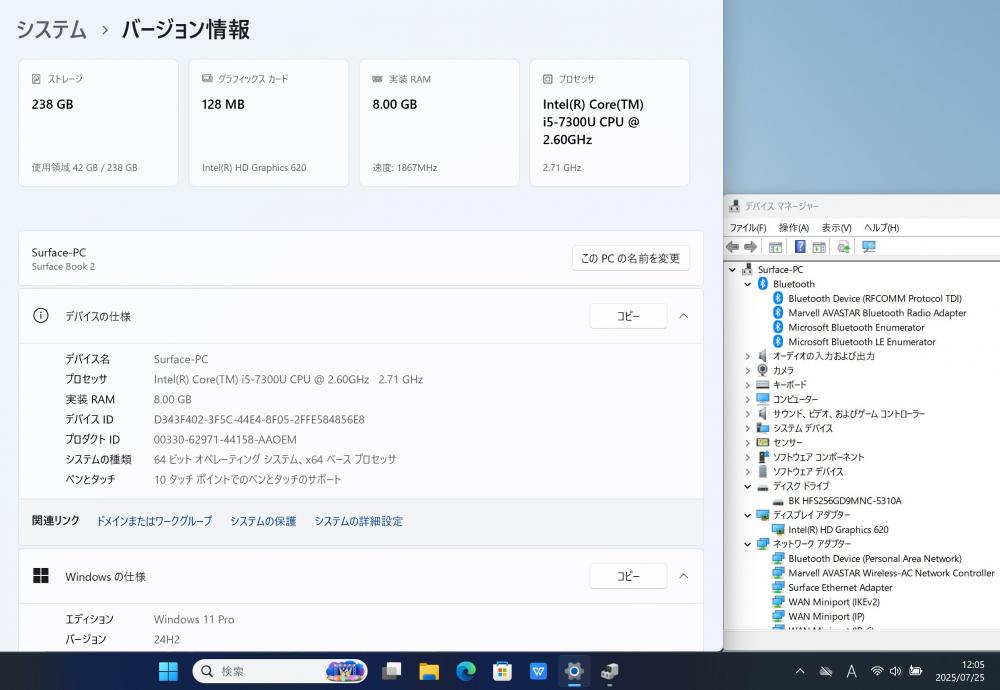Expand the コンピューター category arrow

pyautogui.click(x=747, y=399)
